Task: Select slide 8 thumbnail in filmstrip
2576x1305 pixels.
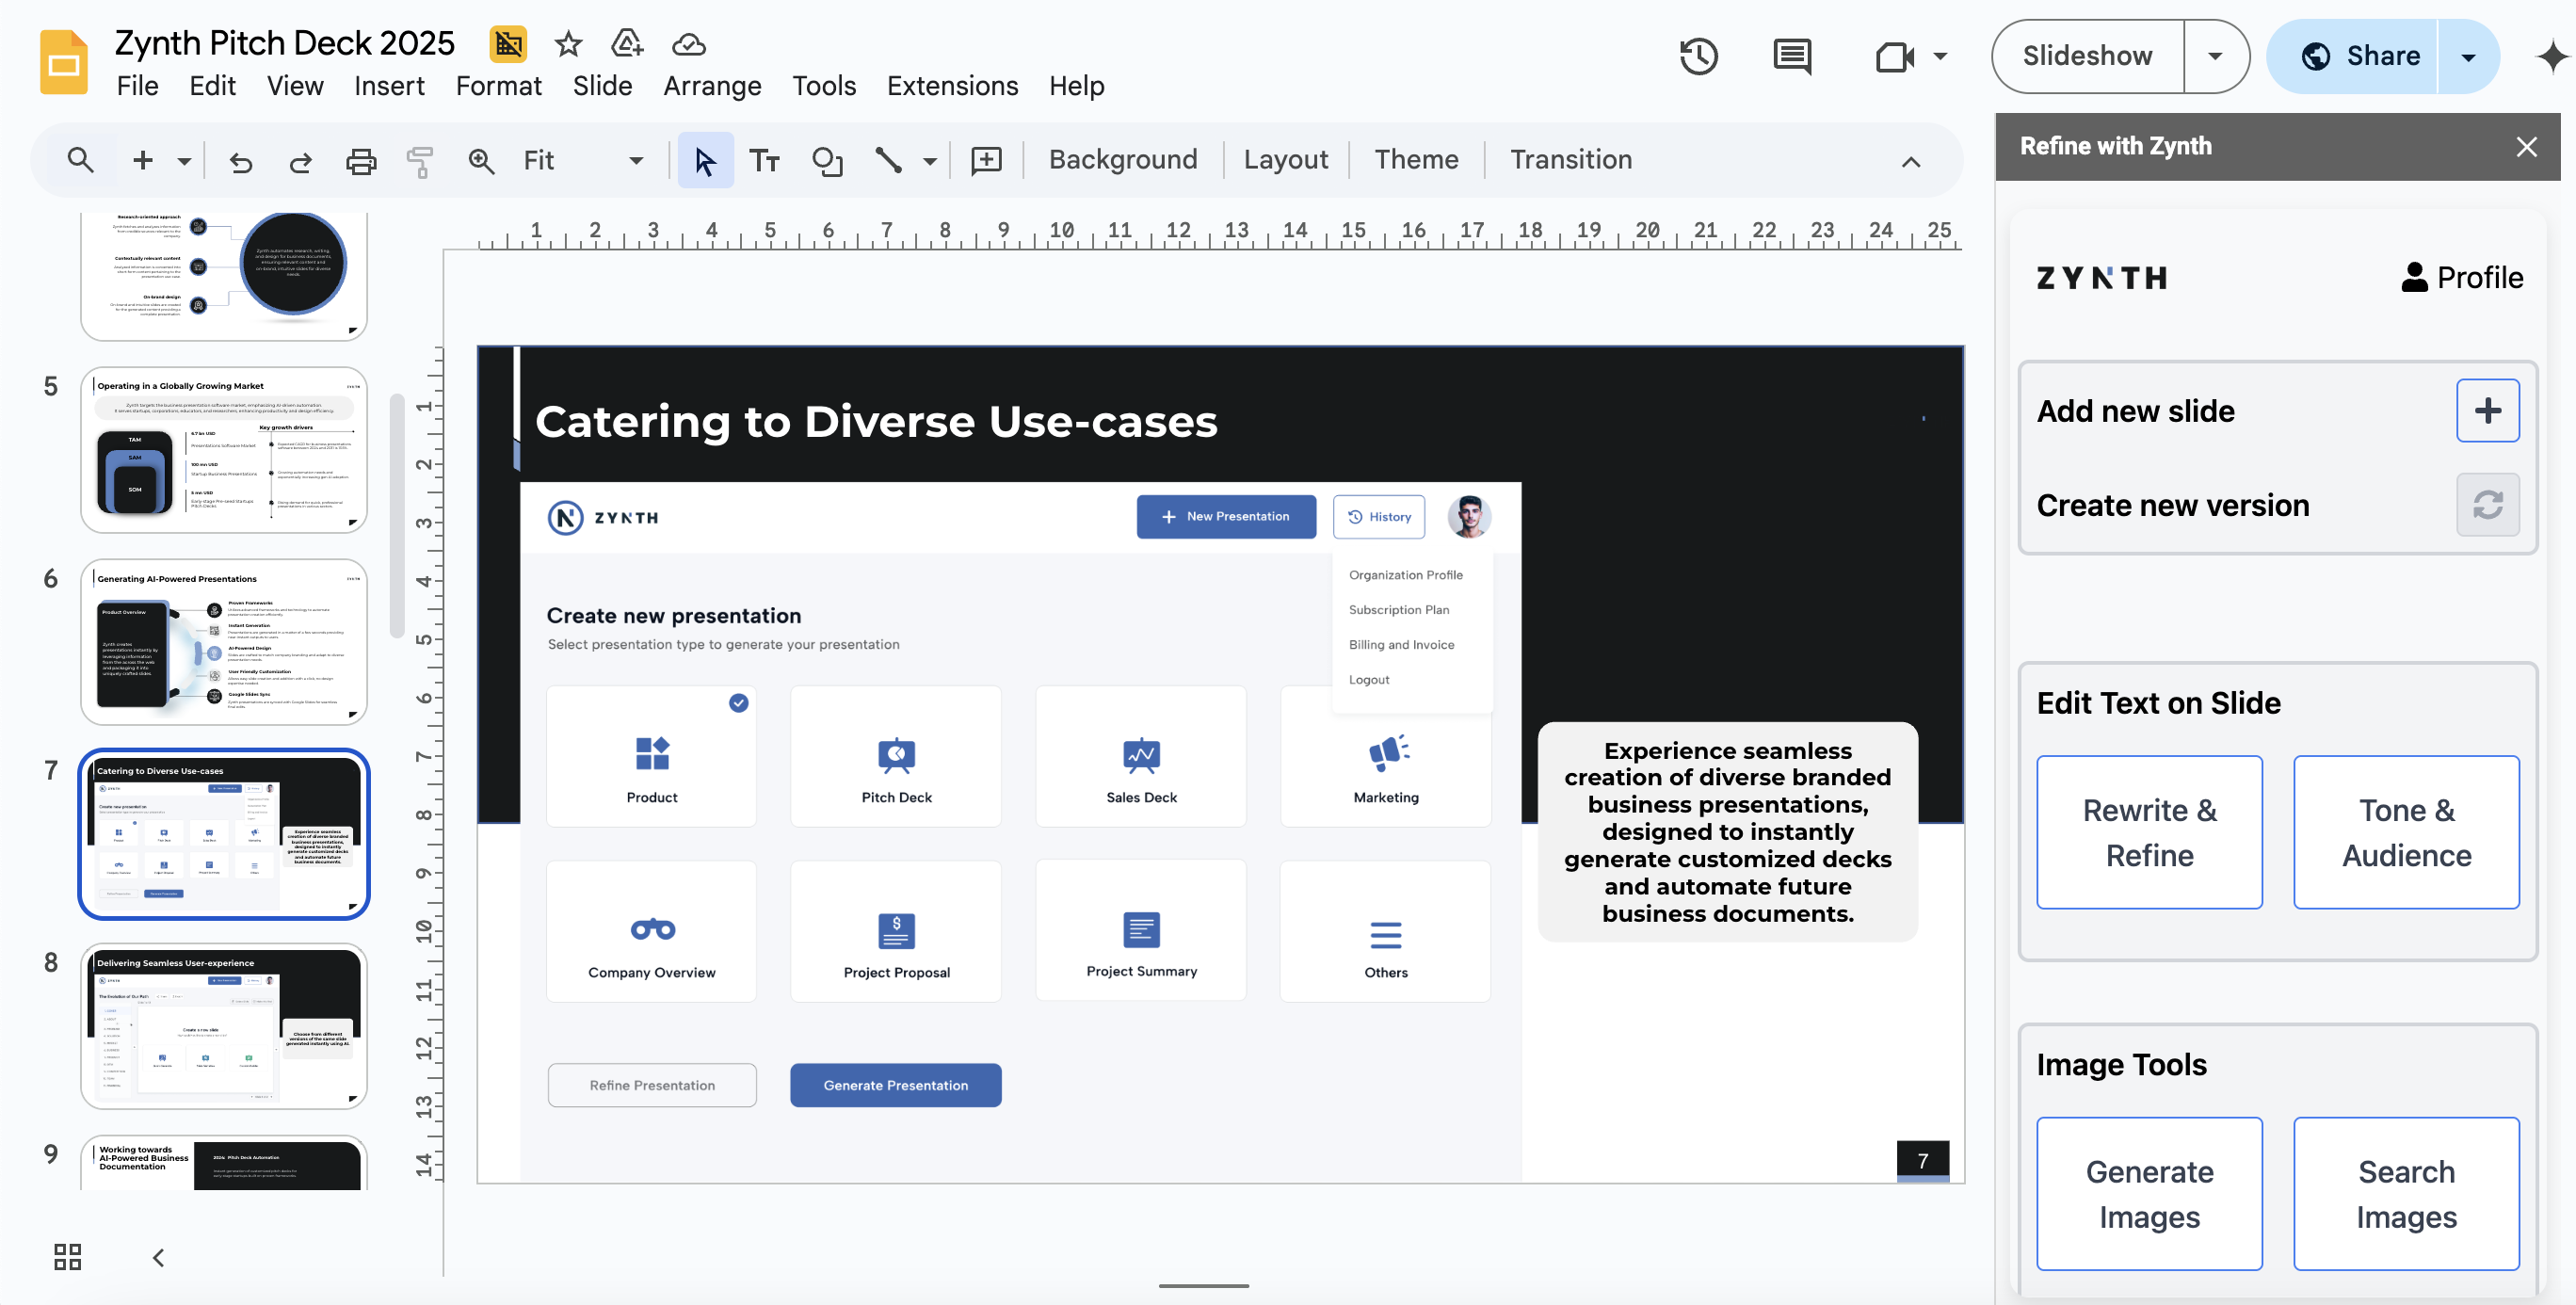Action: coord(224,1026)
